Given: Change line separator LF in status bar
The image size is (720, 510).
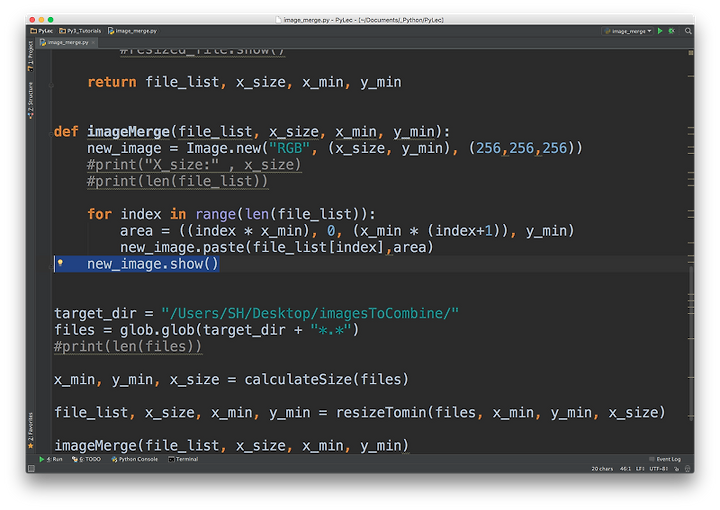Looking at the screenshot, I should pyautogui.click(x=640, y=469).
